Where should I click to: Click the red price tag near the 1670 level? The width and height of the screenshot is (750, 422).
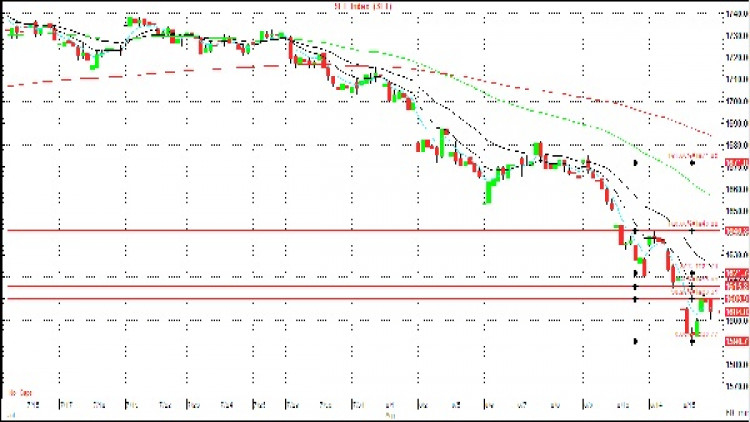click(737, 164)
